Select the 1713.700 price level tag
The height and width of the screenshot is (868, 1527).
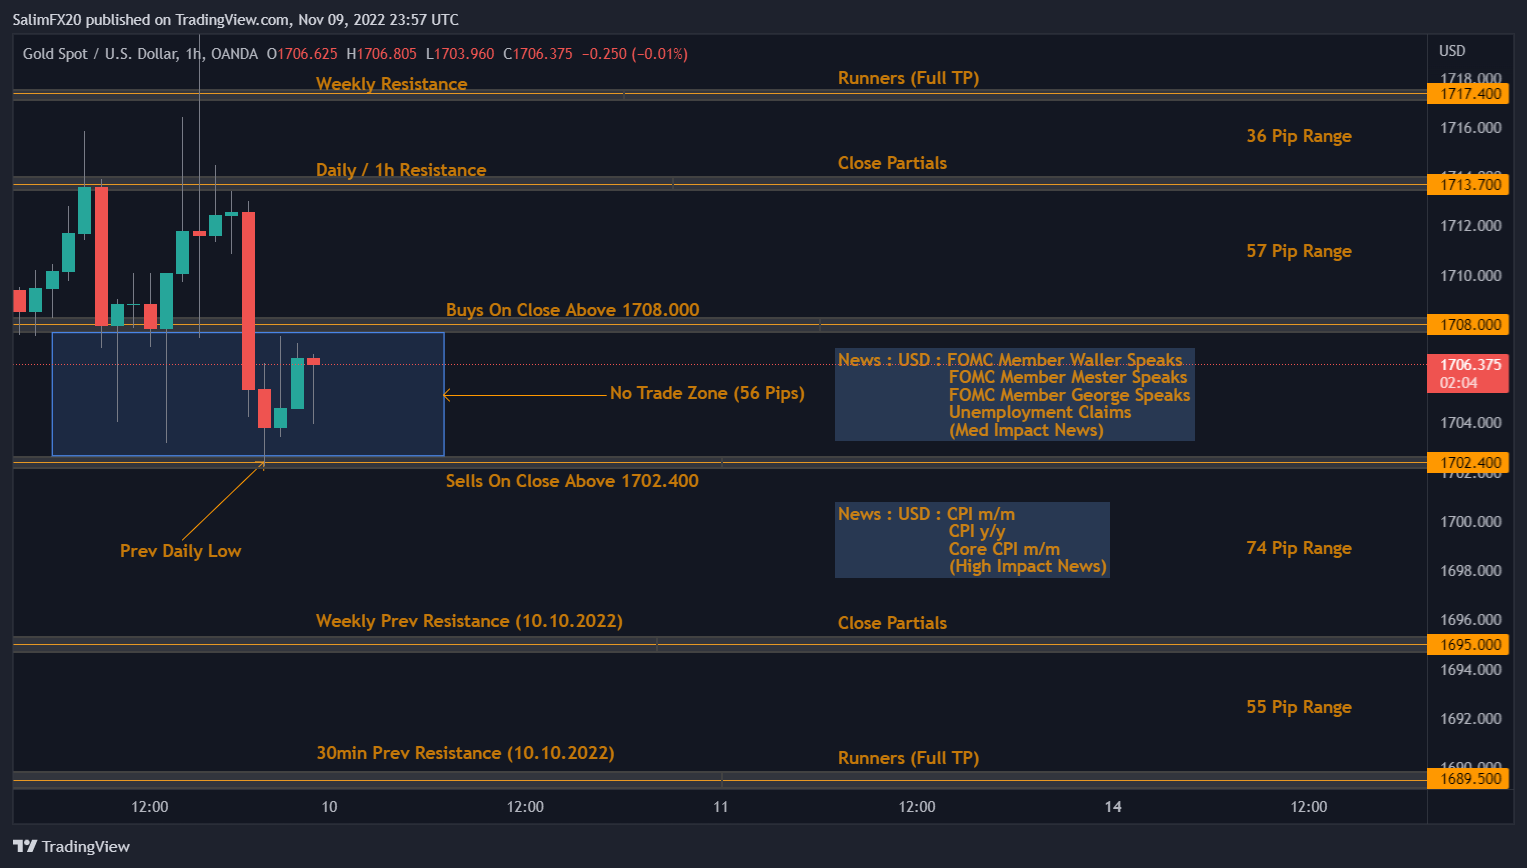[x=1470, y=184]
